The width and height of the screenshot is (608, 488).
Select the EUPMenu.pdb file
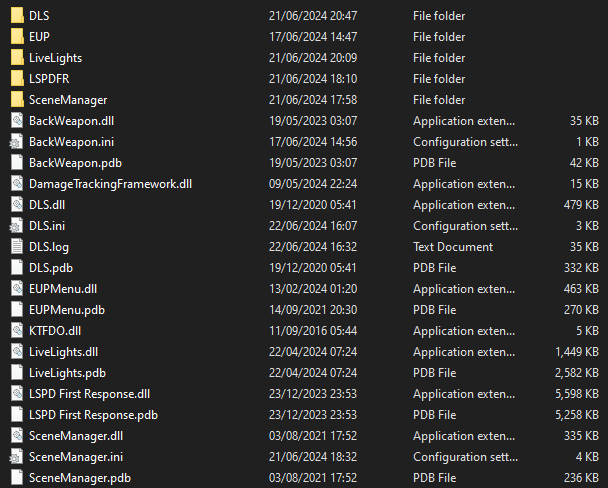[x=66, y=310]
